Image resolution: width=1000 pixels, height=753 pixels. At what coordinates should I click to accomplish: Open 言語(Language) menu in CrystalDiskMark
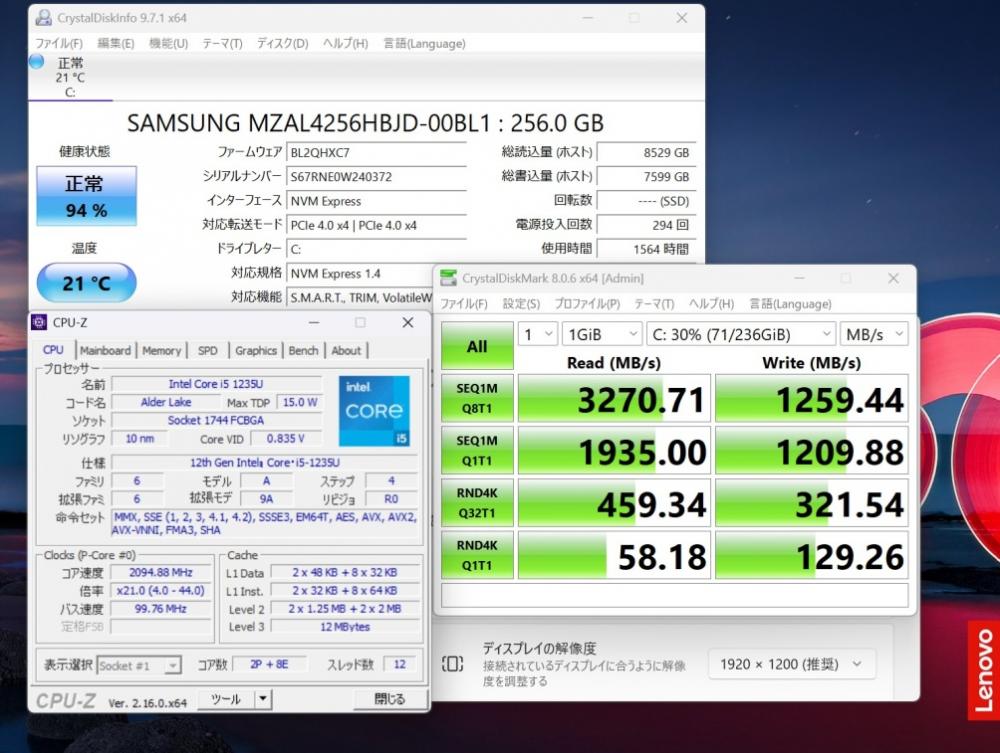[x=790, y=303]
